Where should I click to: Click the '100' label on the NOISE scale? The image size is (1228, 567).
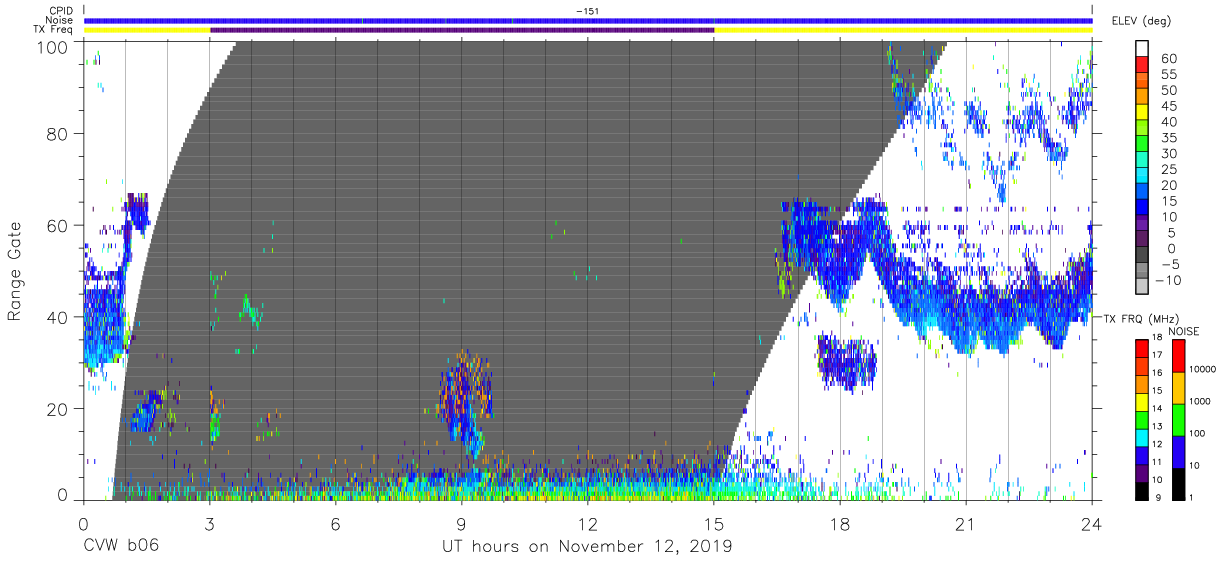click(1197, 433)
